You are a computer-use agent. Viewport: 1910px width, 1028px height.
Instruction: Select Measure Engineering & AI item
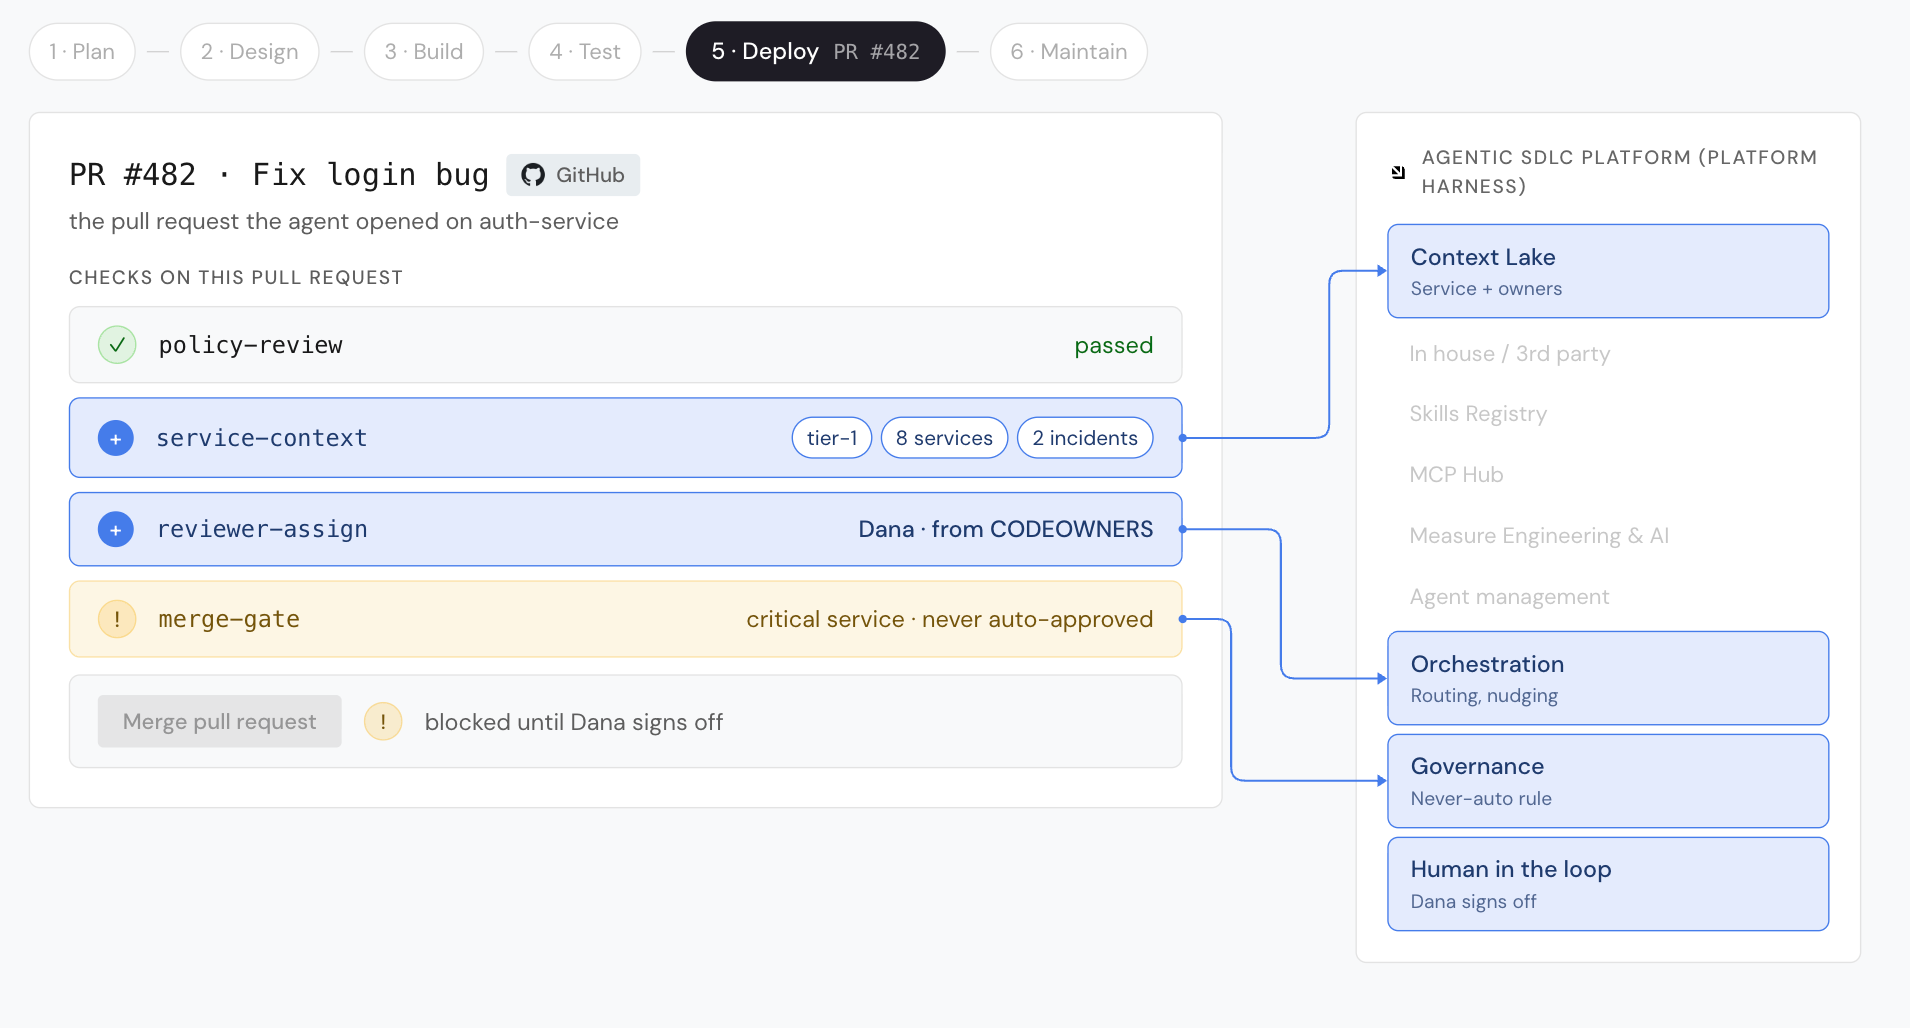coord(1539,536)
